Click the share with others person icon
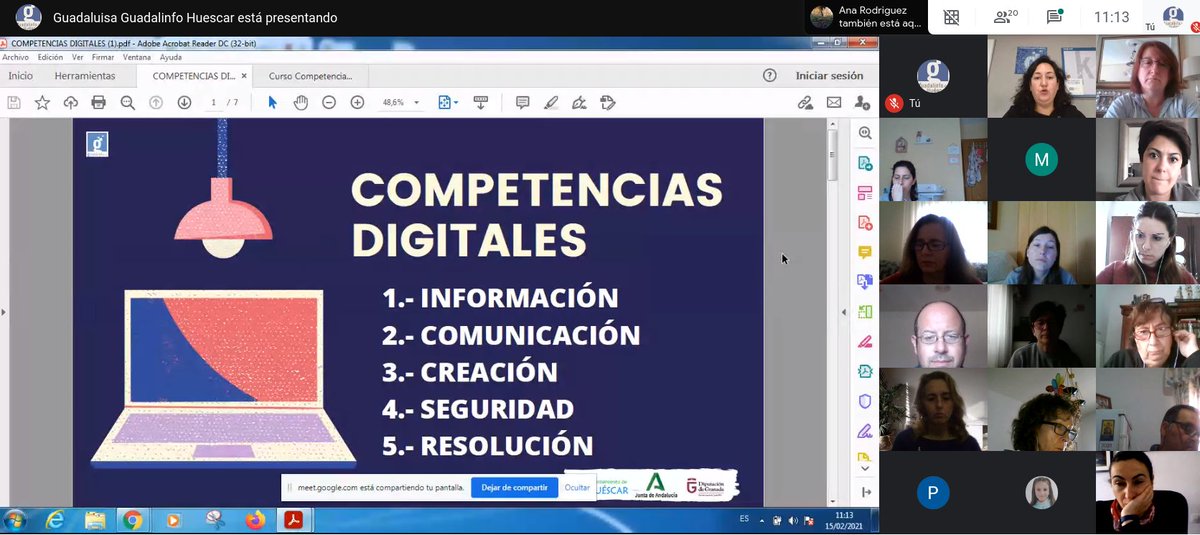Image resolution: width=1200 pixels, height=535 pixels. 862,102
